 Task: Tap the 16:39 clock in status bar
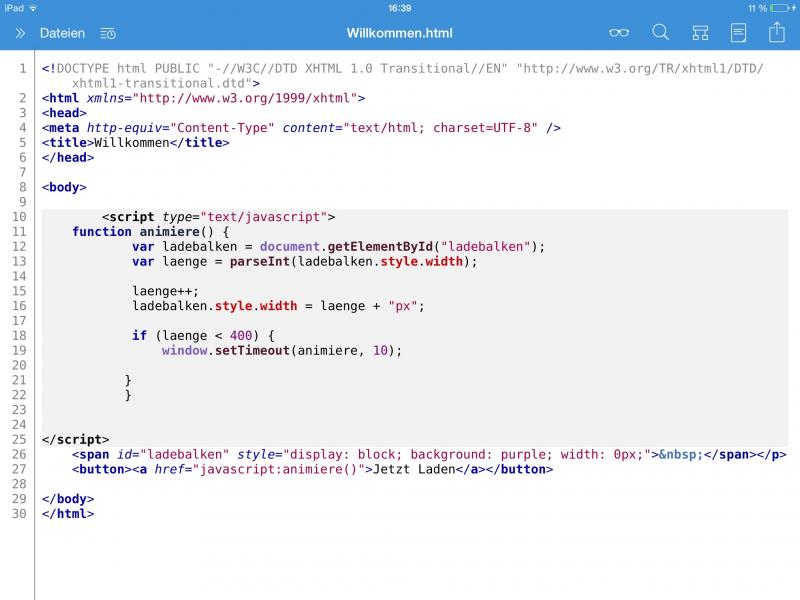click(399, 8)
